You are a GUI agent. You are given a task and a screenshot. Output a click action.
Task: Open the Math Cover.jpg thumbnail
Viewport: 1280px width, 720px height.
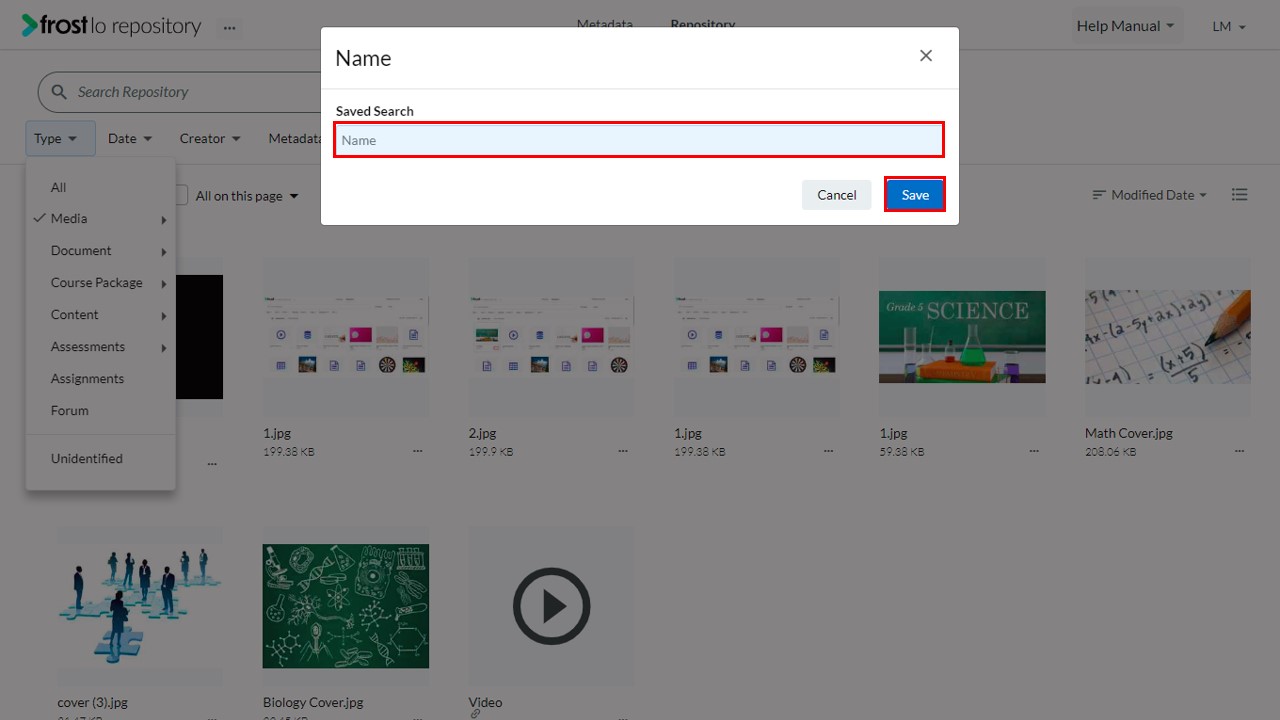1168,337
